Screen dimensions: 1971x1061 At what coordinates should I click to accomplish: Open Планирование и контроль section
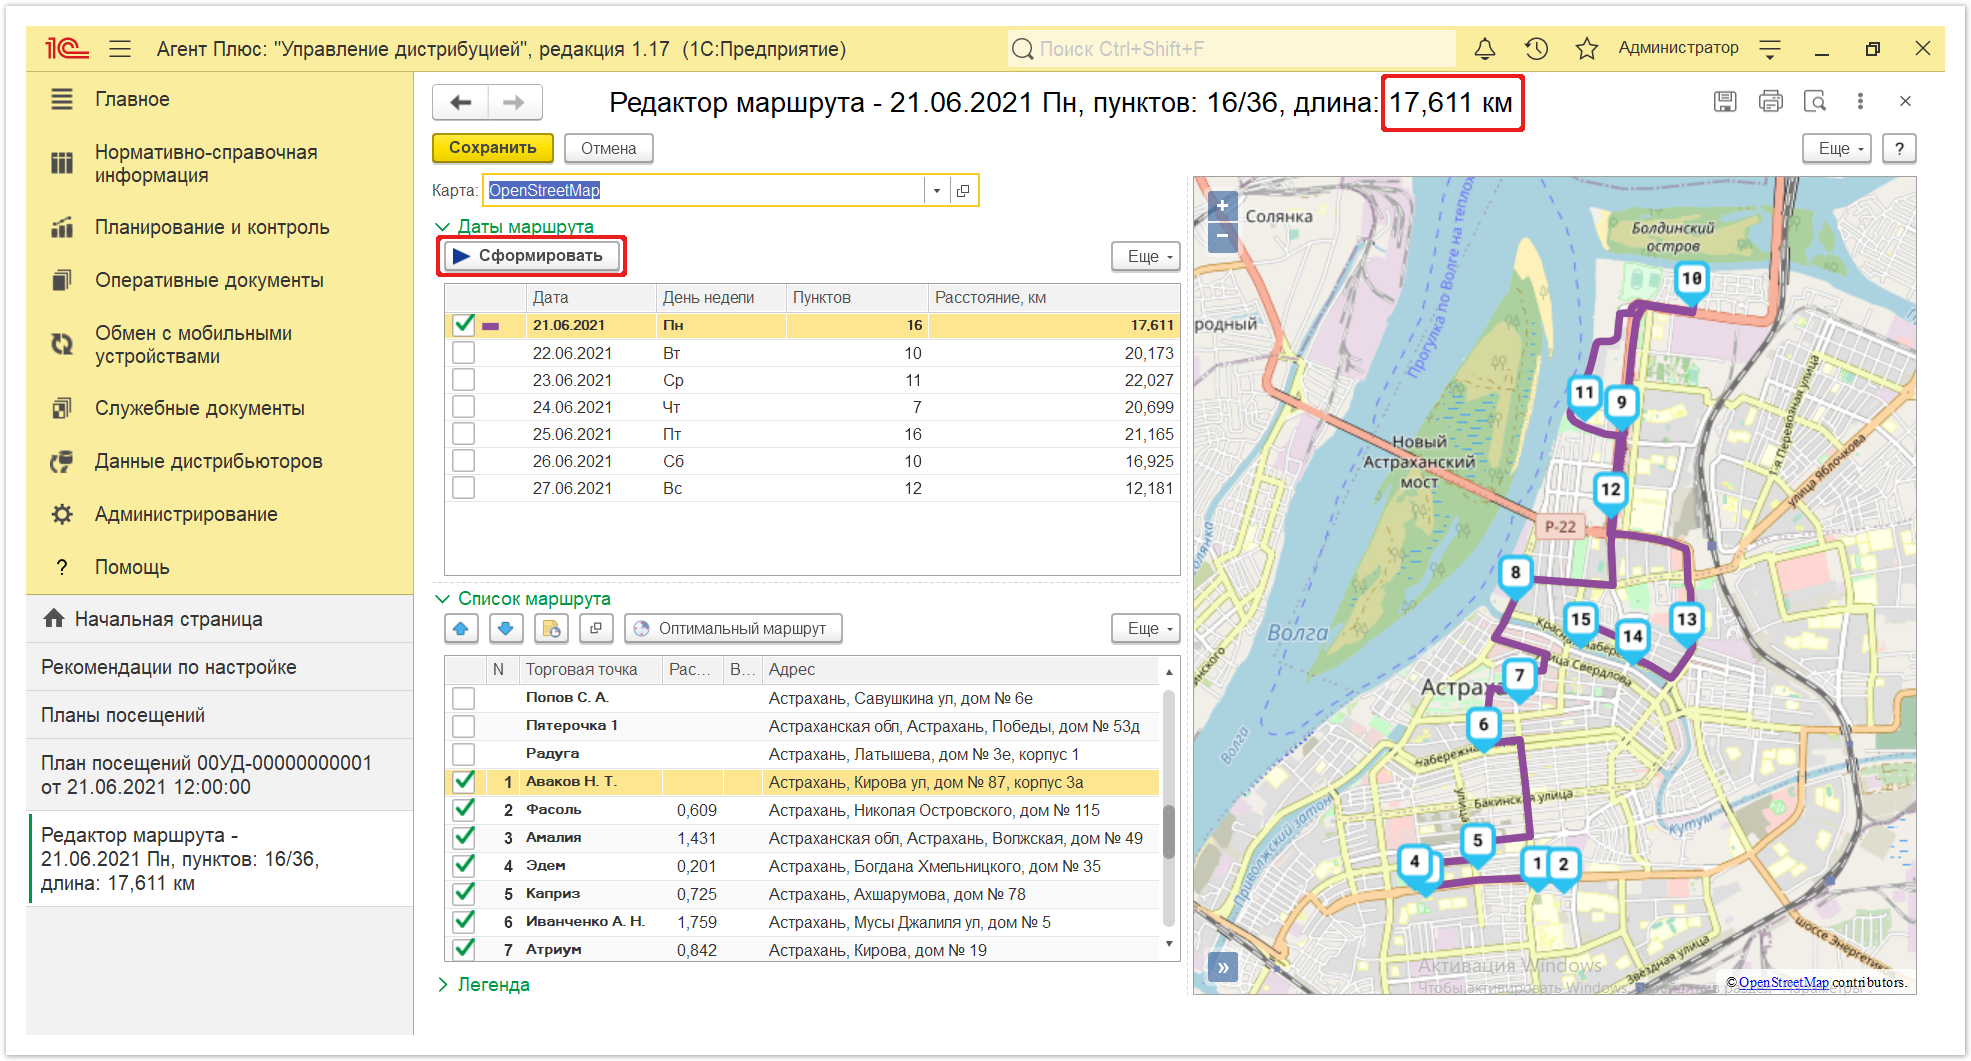coord(212,227)
